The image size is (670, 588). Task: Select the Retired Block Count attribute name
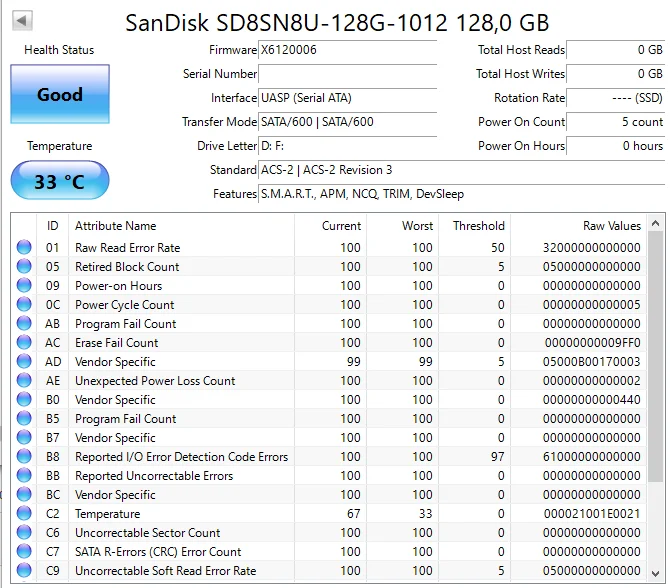click(x=127, y=267)
